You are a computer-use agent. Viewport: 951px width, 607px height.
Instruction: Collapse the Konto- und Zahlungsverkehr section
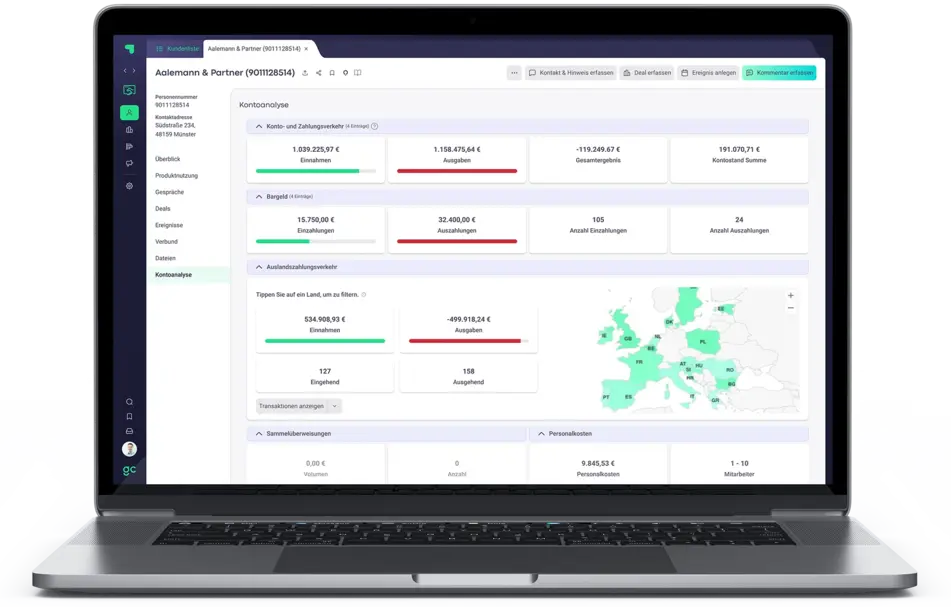259,127
